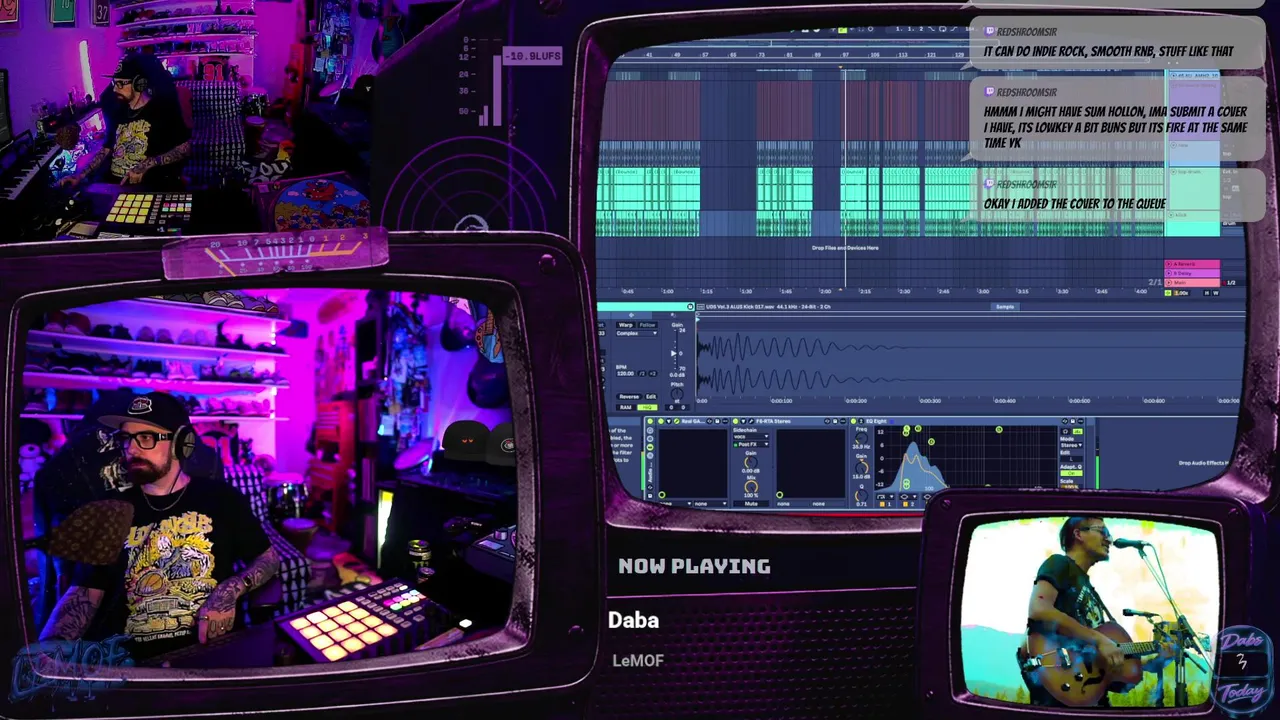
Task: Open band 2 filter type chooser in EQ Eight
Action: pos(908,496)
